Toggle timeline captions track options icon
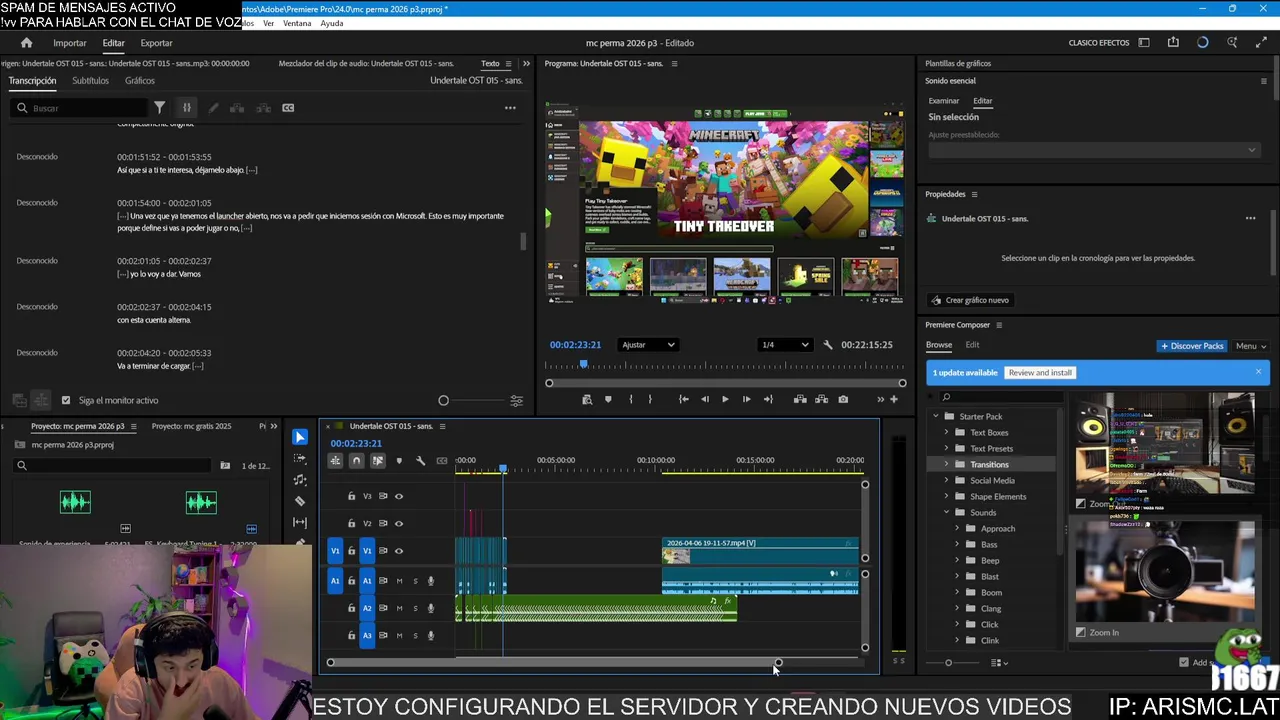Screen dimensions: 1280x720 coord(442,461)
